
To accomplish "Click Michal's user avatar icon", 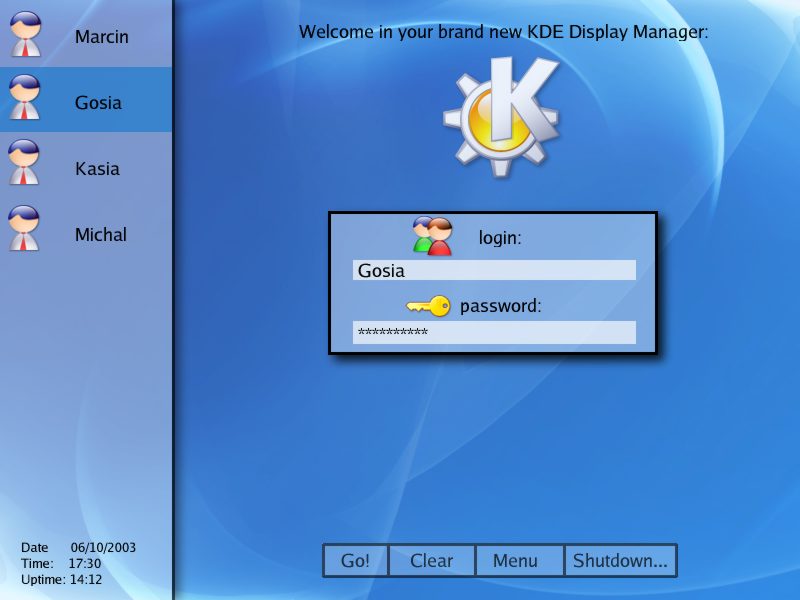I will point(24,228).
